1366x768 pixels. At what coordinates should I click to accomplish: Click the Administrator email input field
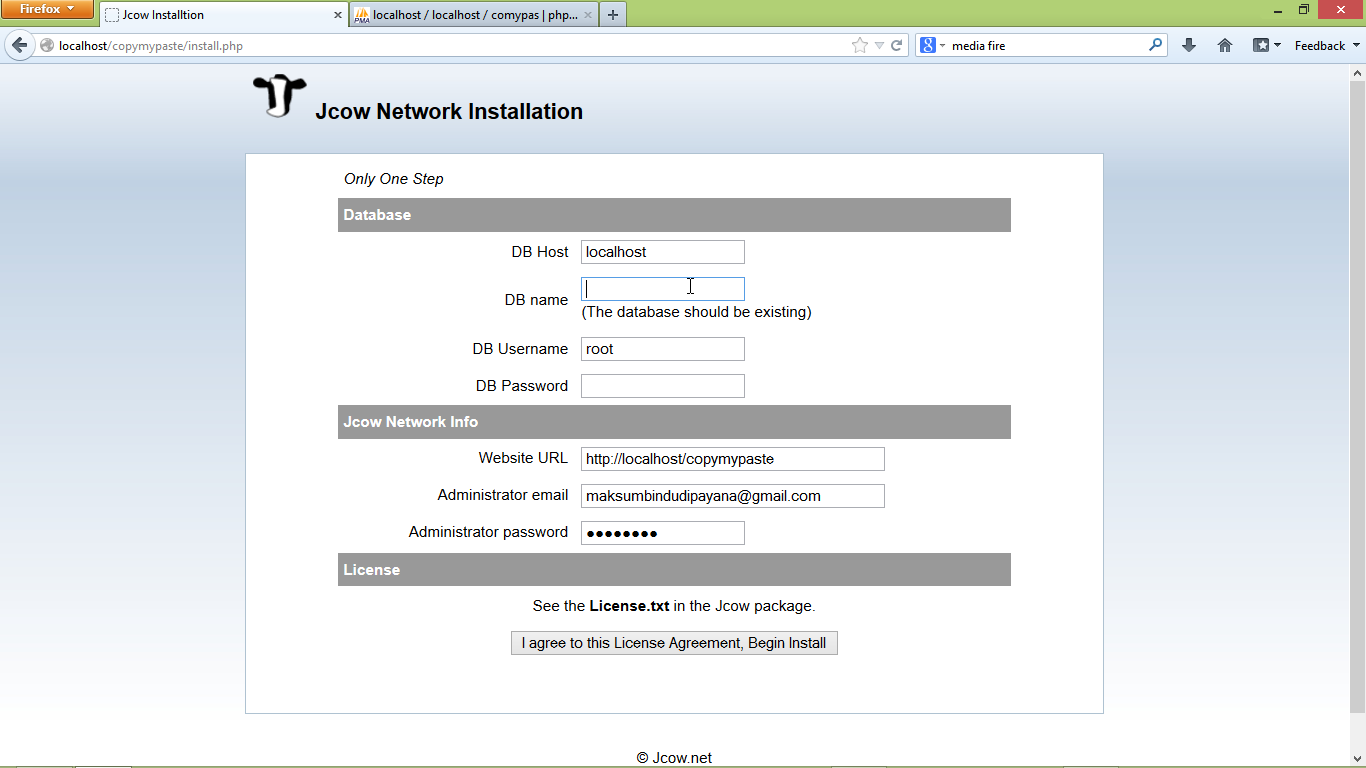click(x=733, y=496)
